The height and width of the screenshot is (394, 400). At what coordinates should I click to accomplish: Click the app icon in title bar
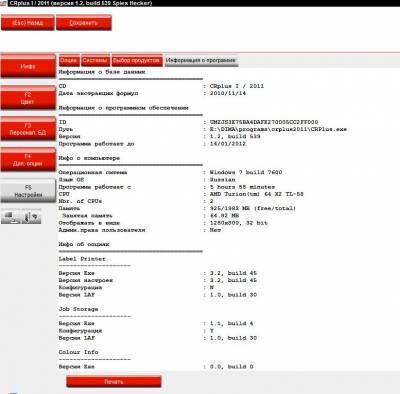[3, 3]
